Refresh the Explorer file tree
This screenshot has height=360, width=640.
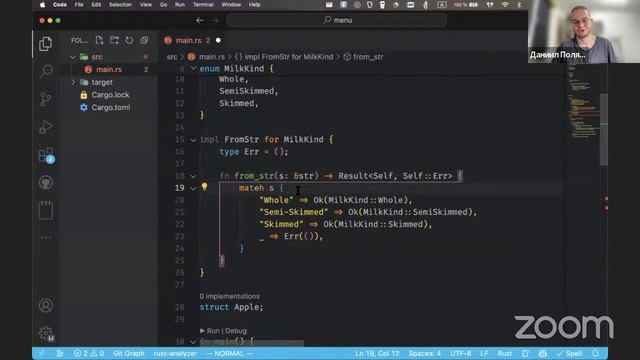coord(129,40)
